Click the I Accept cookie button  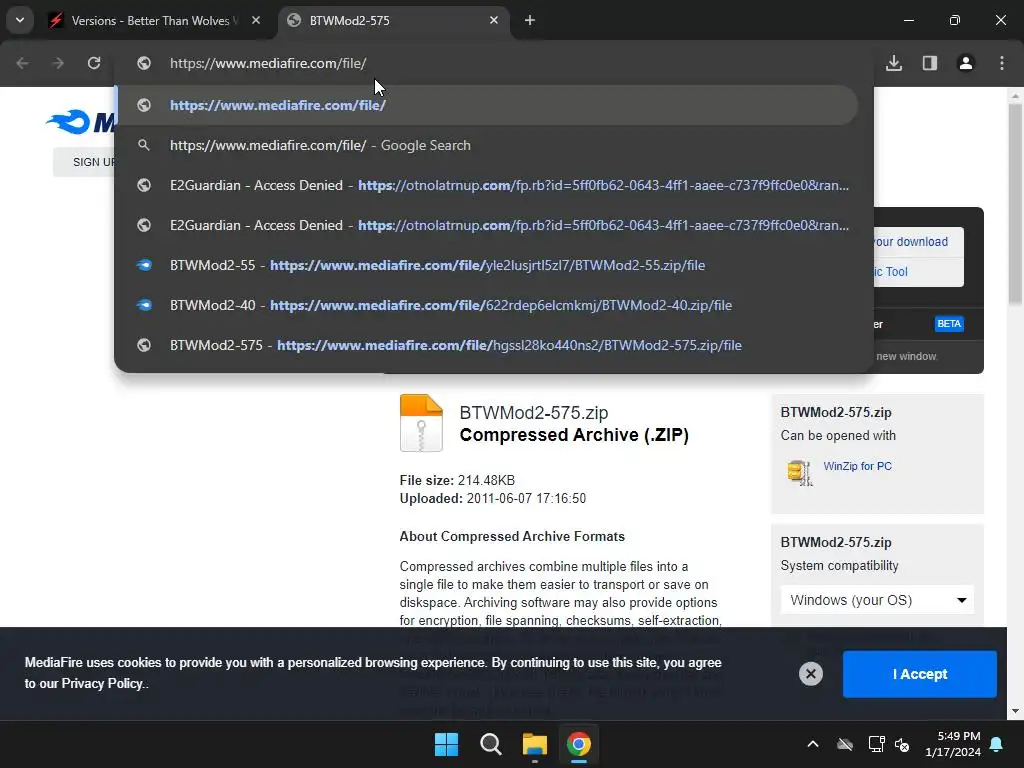(x=920, y=674)
